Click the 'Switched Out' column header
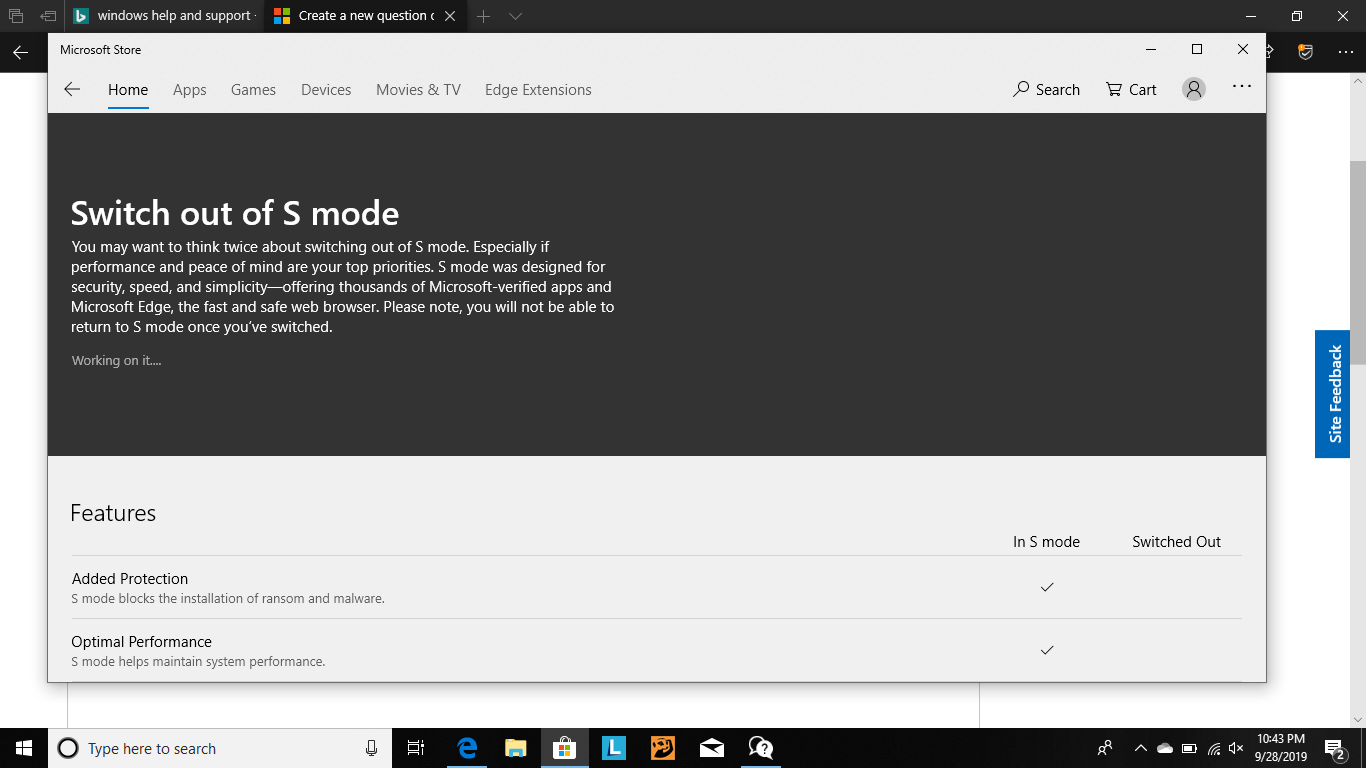This screenshot has width=1366, height=768. click(1176, 541)
